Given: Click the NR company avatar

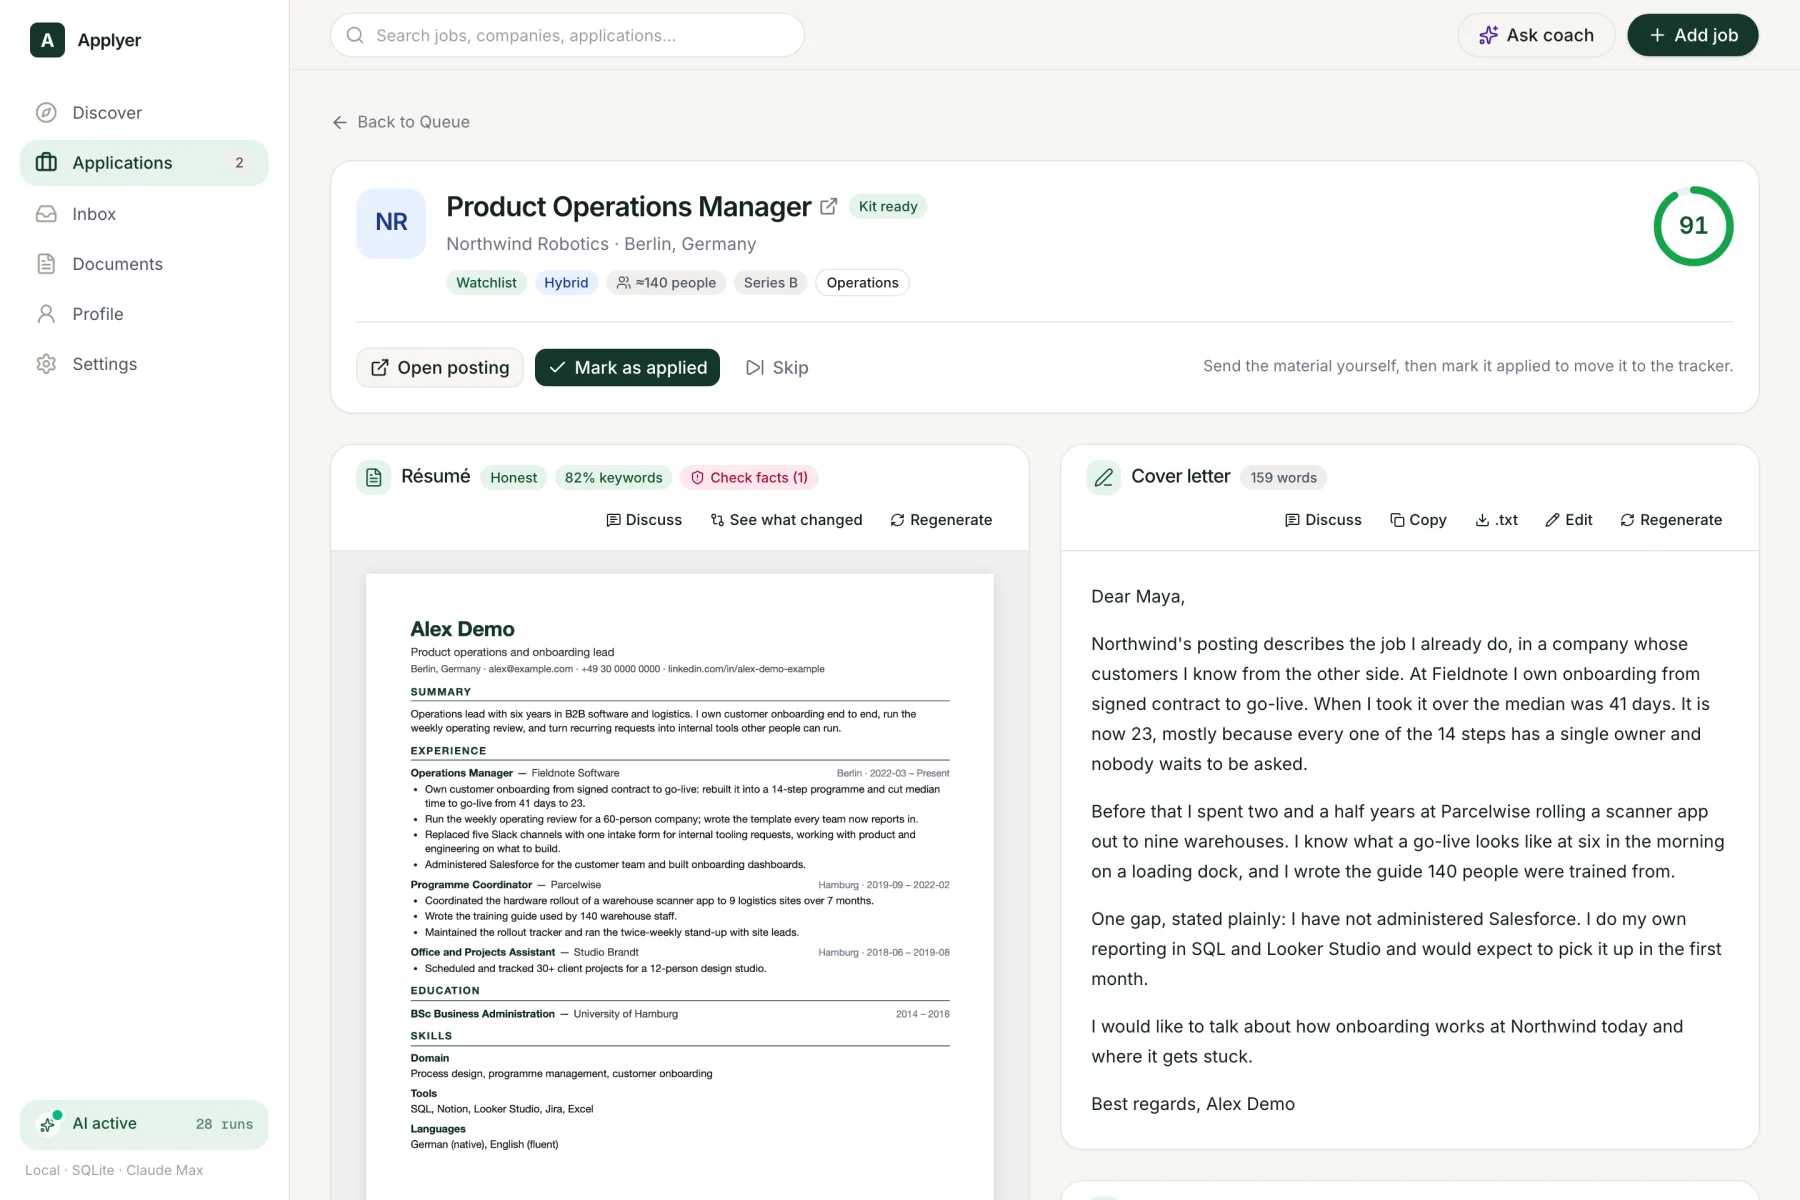Looking at the screenshot, I should [x=391, y=223].
